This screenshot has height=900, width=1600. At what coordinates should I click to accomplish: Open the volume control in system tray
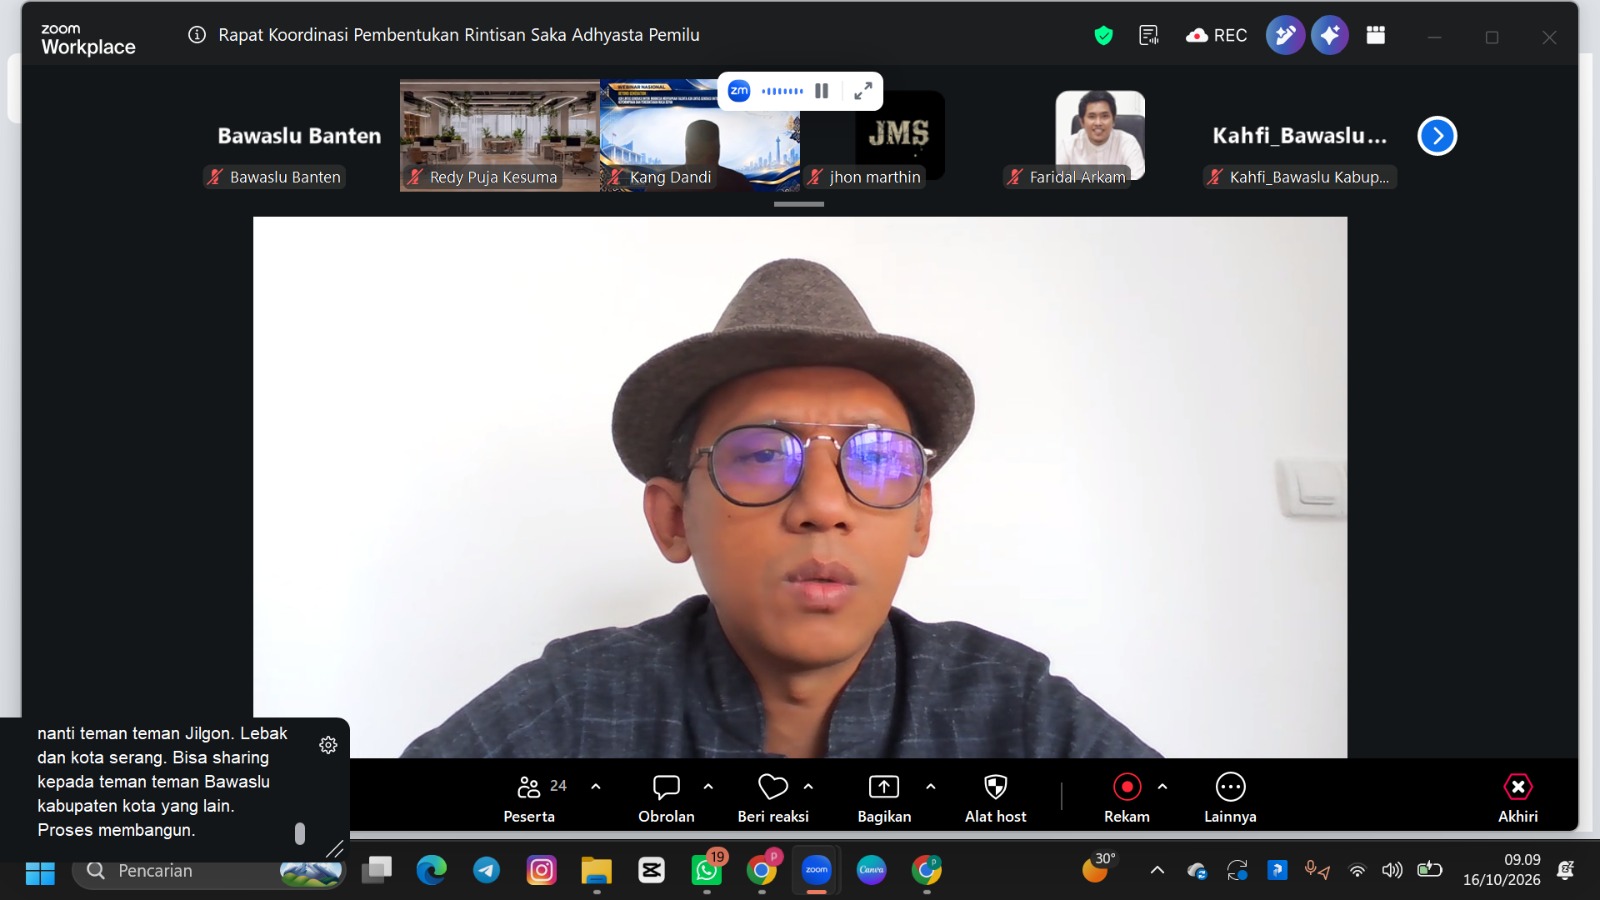[1392, 871]
